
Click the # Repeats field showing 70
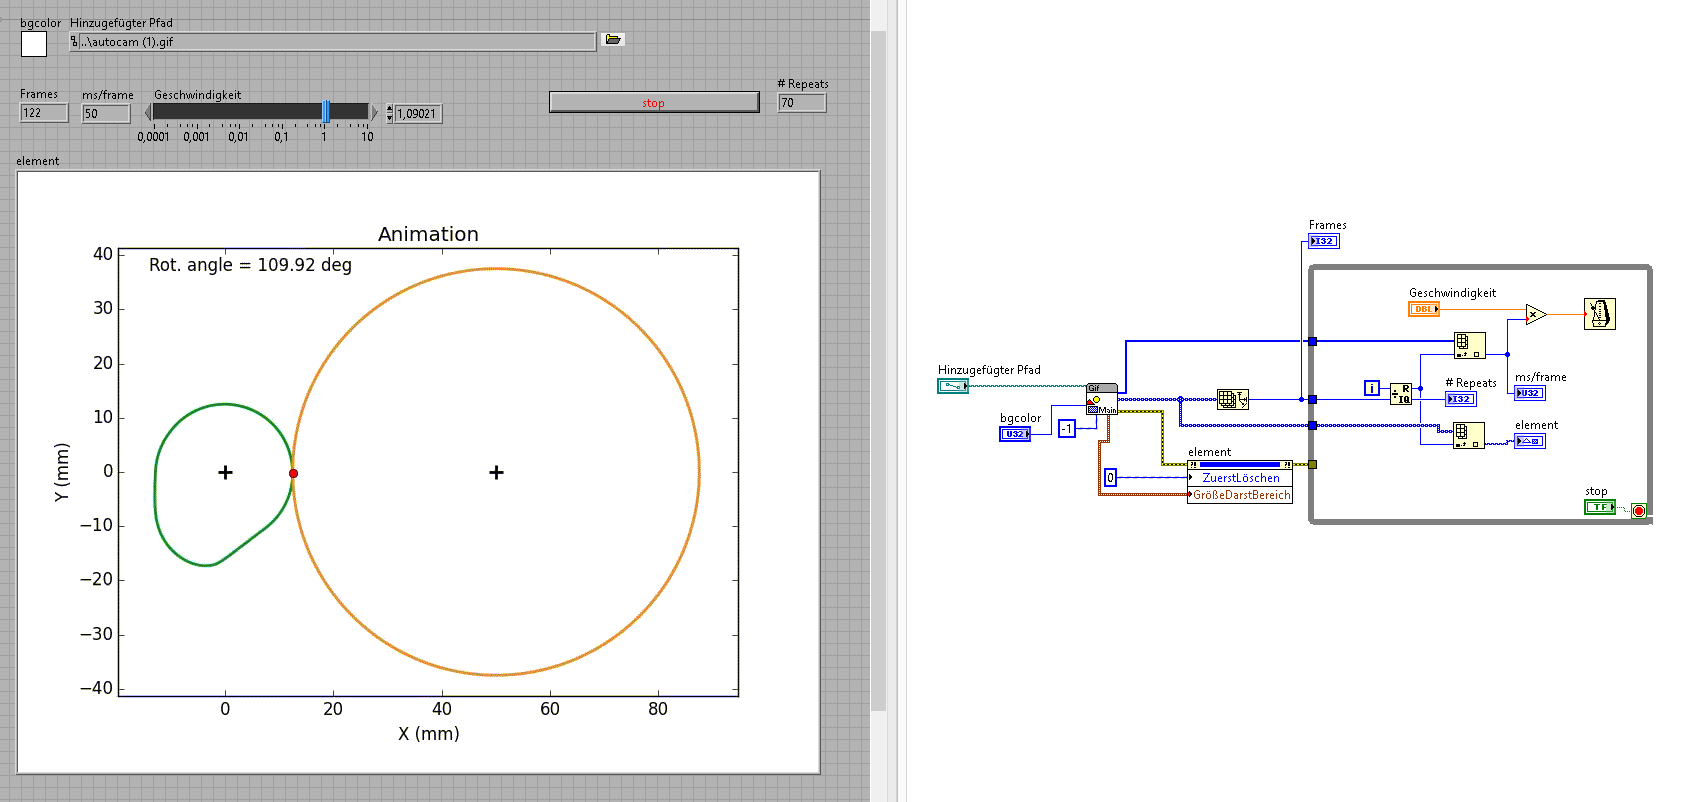pyautogui.click(x=802, y=103)
